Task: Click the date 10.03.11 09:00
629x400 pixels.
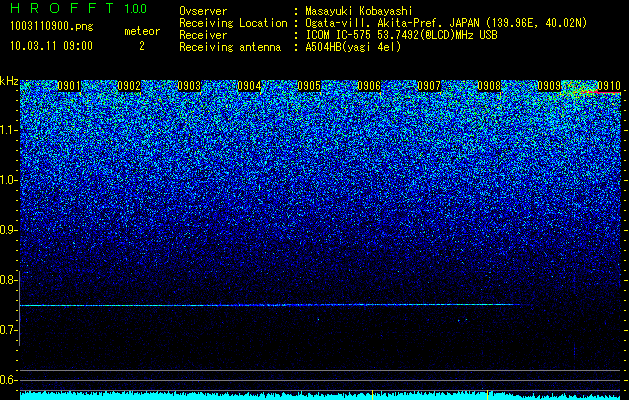Action: click(x=51, y=46)
